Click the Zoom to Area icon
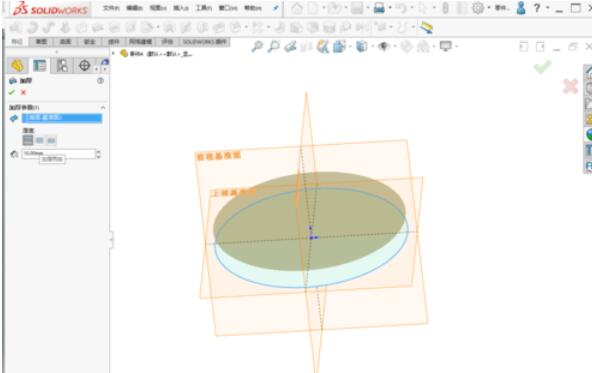 tap(274, 46)
